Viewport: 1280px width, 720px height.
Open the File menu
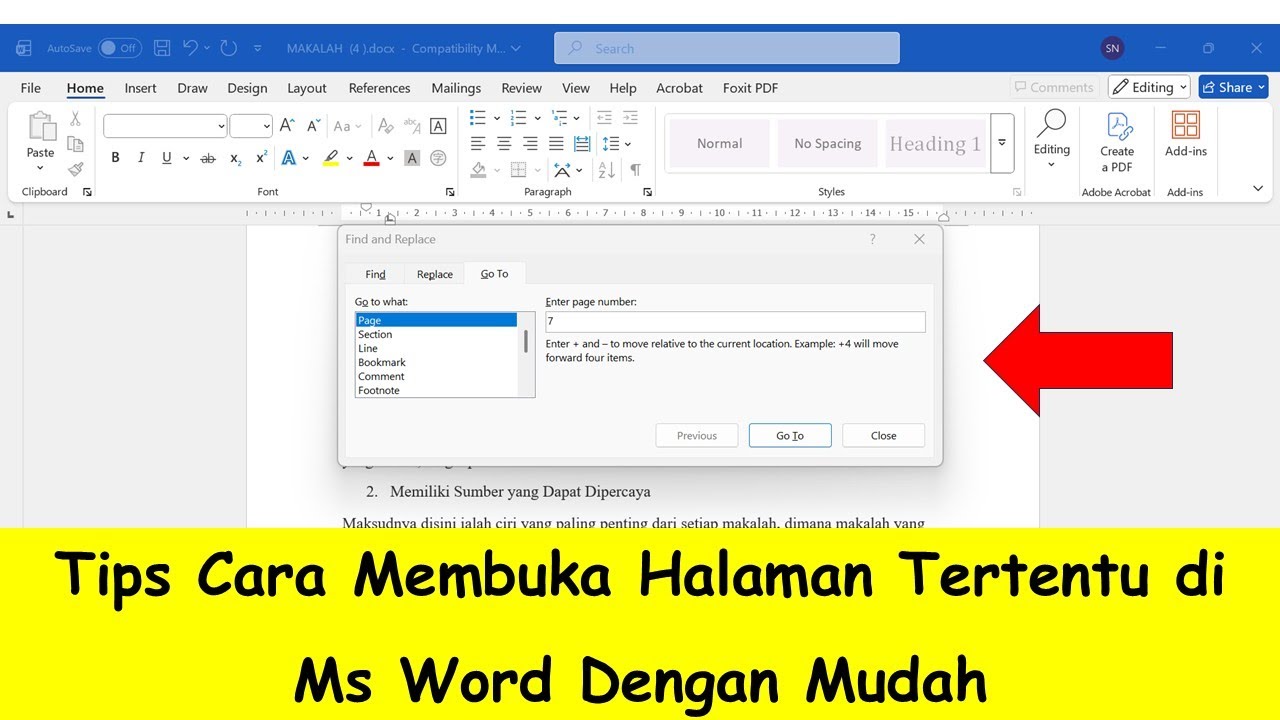pos(31,88)
